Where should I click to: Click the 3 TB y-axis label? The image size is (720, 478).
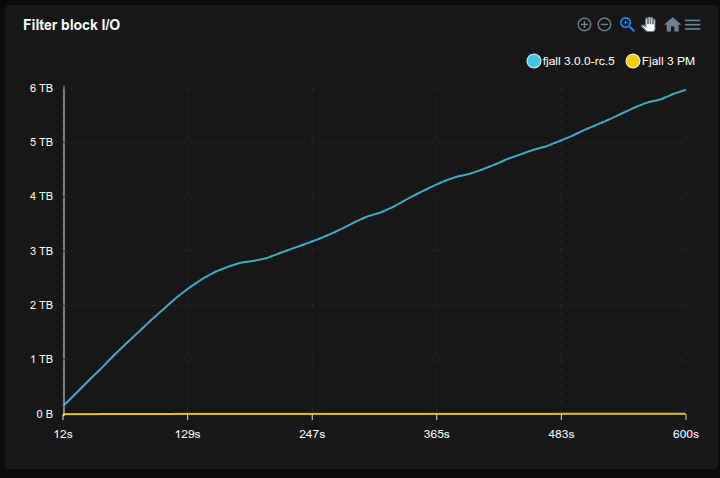pyautogui.click(x=40, y=251)
